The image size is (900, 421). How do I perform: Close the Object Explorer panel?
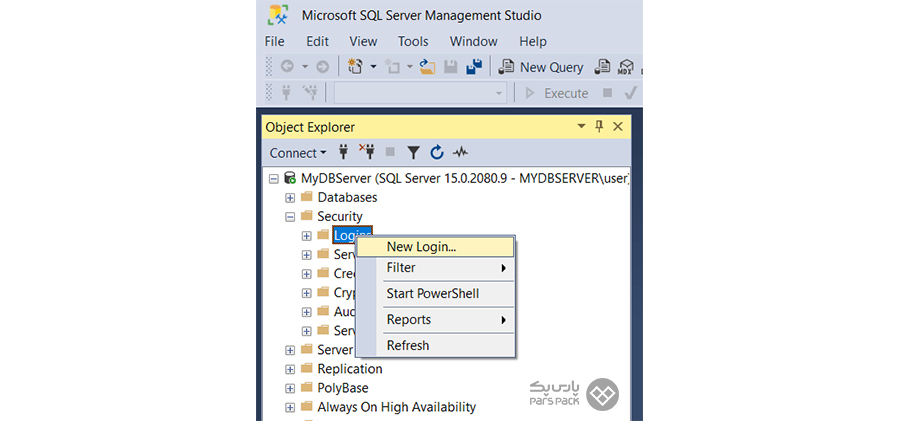tap(618, 126)
